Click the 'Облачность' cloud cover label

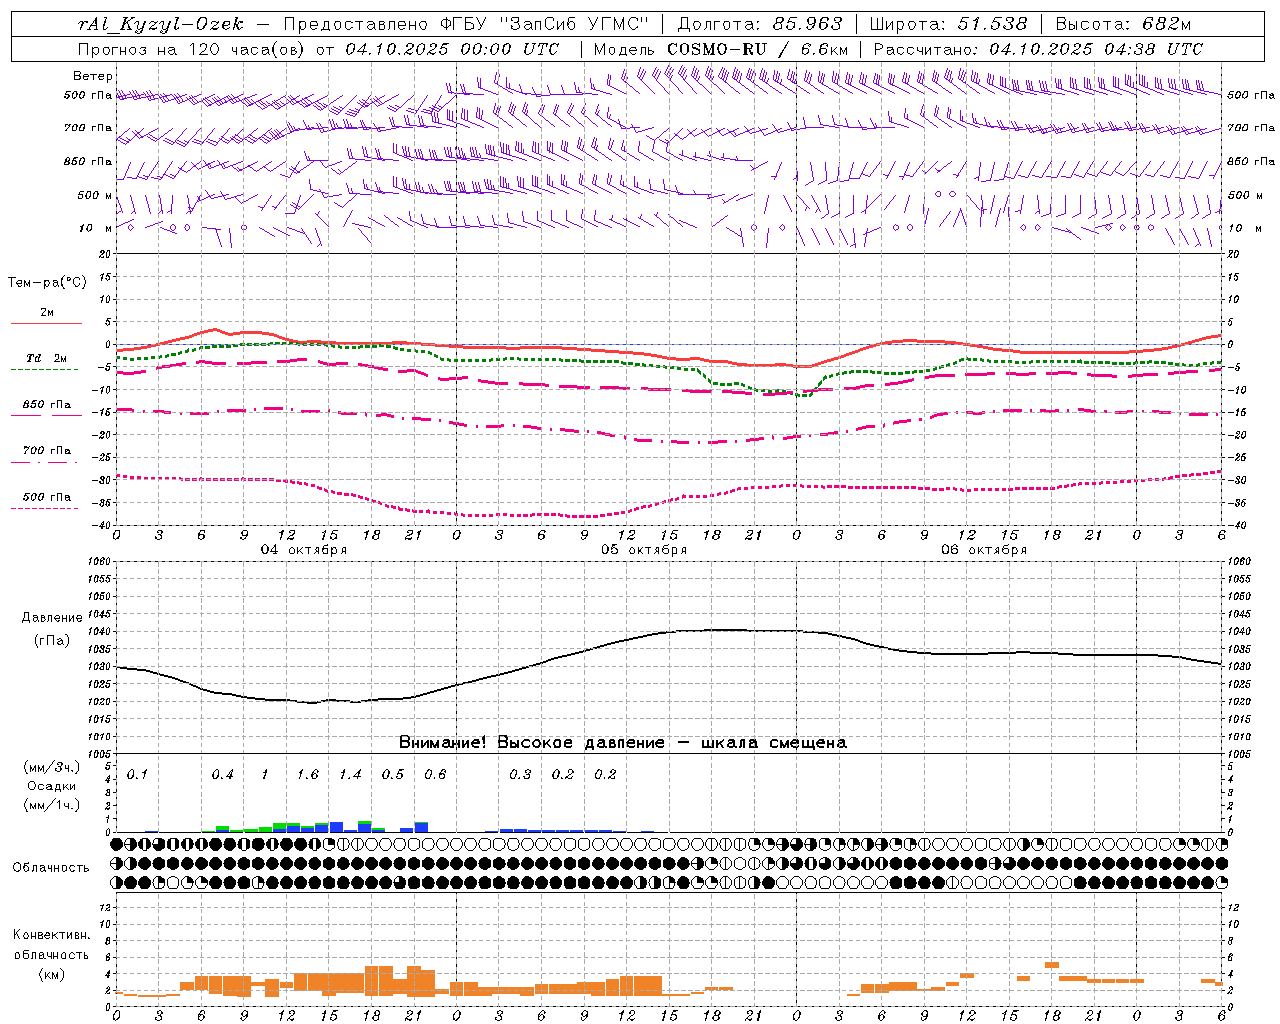click(51, 868)
